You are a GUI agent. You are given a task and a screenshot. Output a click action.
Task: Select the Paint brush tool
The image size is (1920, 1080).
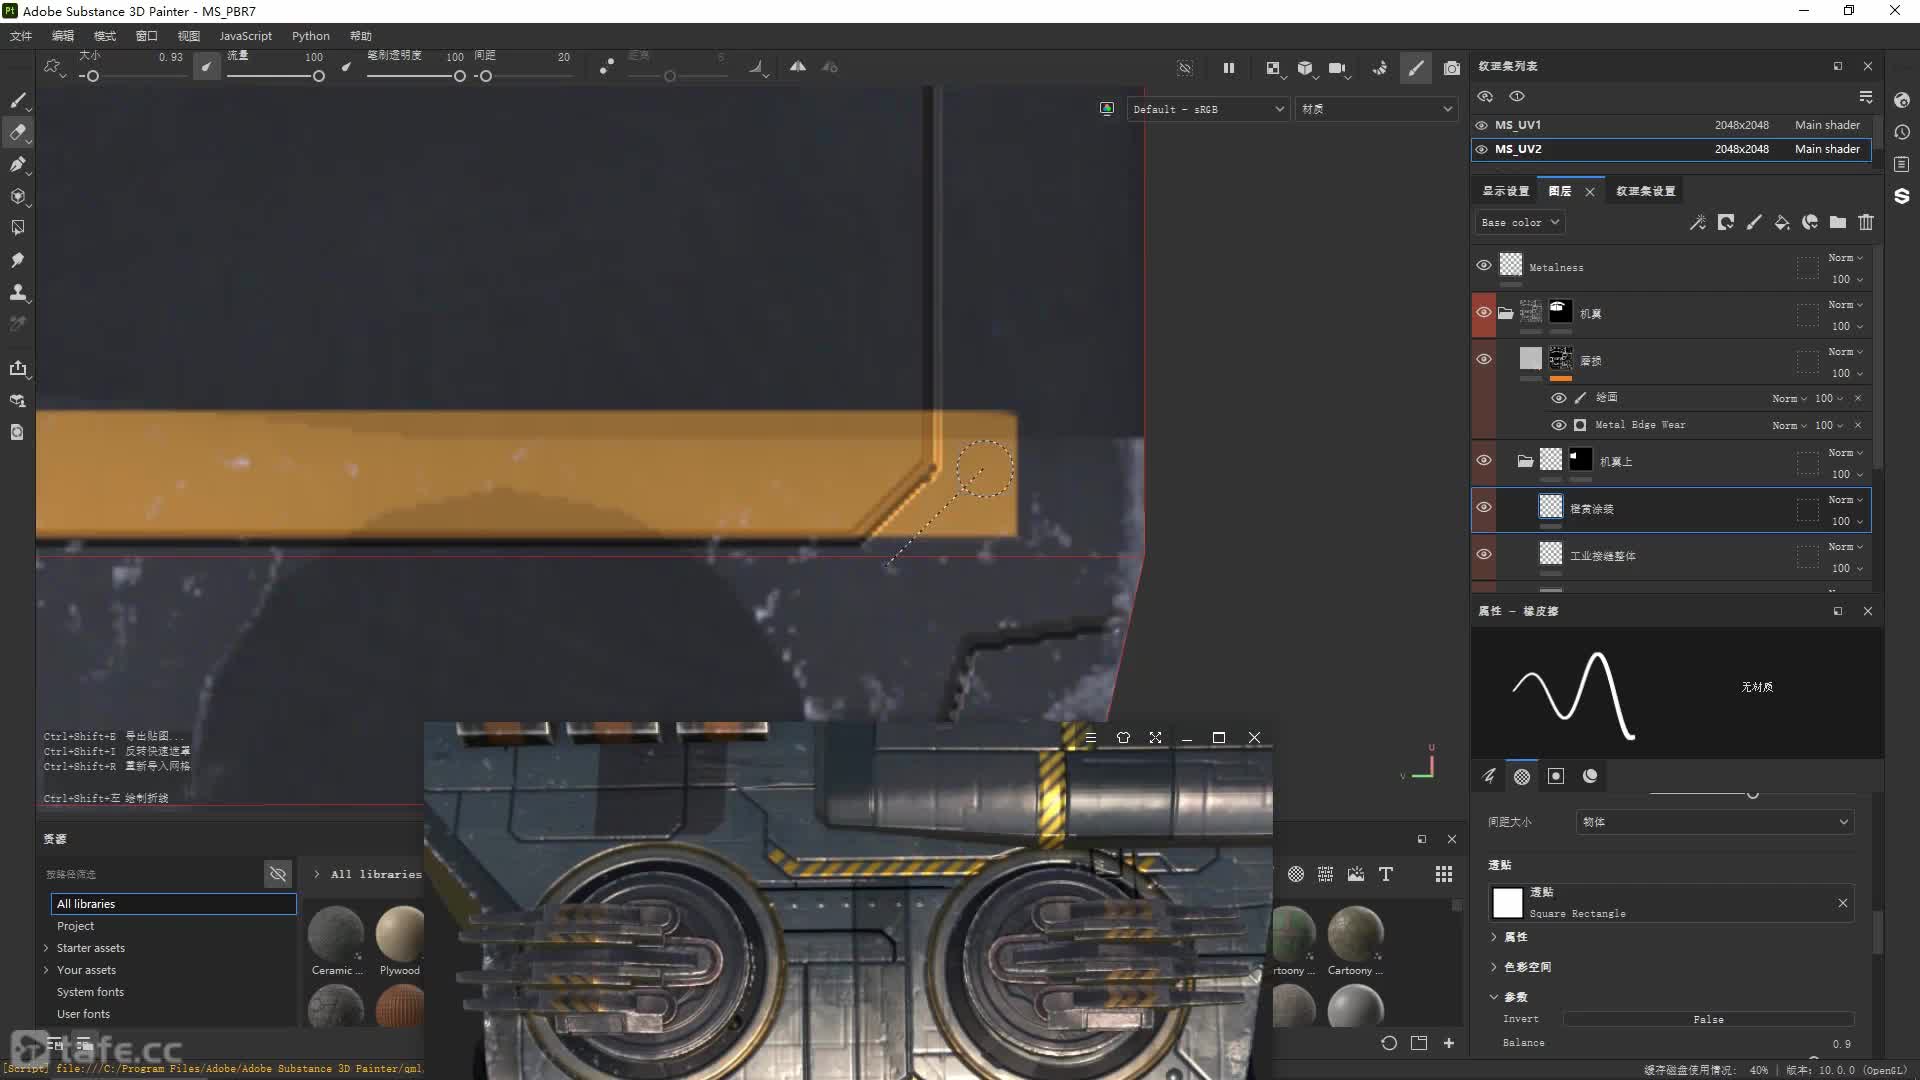click(x=17, y=100)
